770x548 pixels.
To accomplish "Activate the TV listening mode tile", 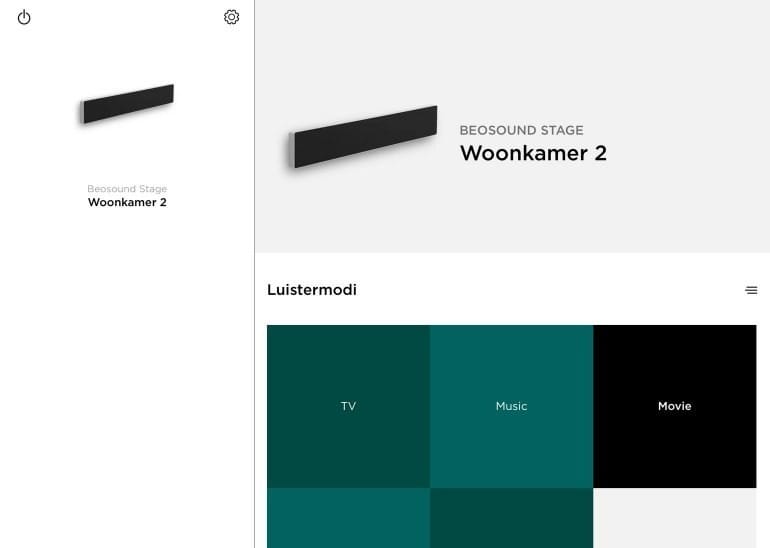I will 348,406.
